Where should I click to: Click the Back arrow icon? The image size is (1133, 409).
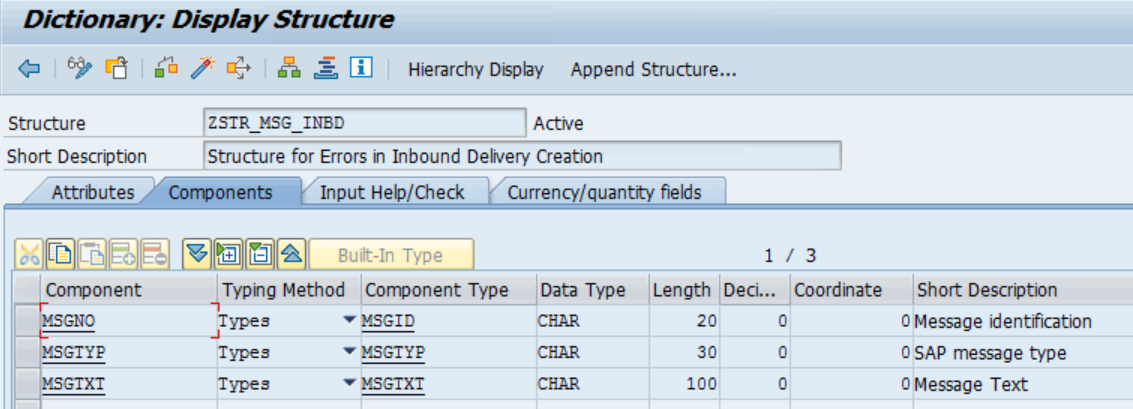tap(29, 69)
